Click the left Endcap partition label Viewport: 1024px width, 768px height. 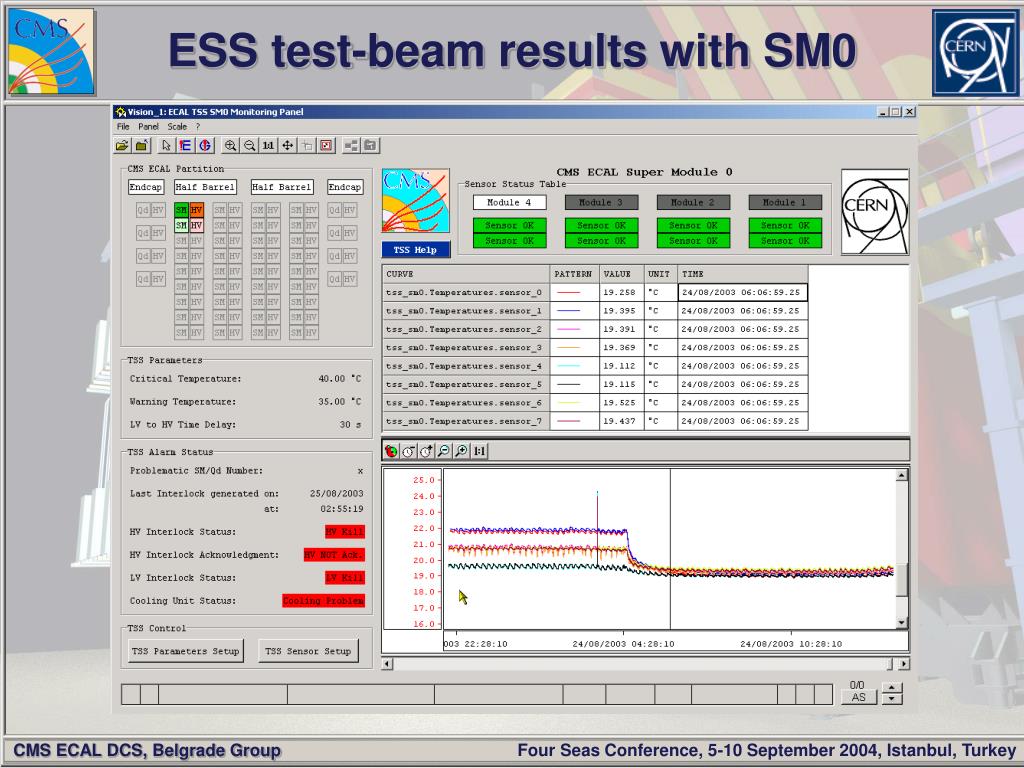[x=146, y=187]
